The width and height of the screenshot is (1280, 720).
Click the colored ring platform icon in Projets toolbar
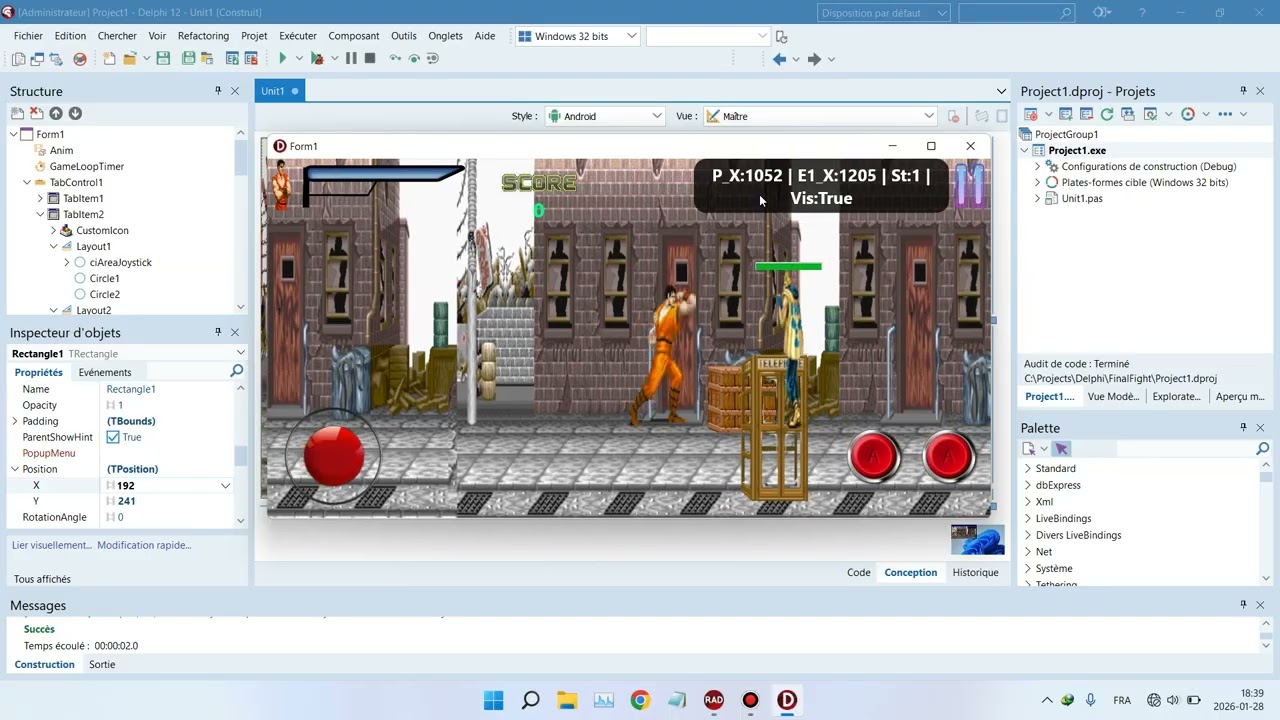pyautogui.click(x=1188, y=114)
